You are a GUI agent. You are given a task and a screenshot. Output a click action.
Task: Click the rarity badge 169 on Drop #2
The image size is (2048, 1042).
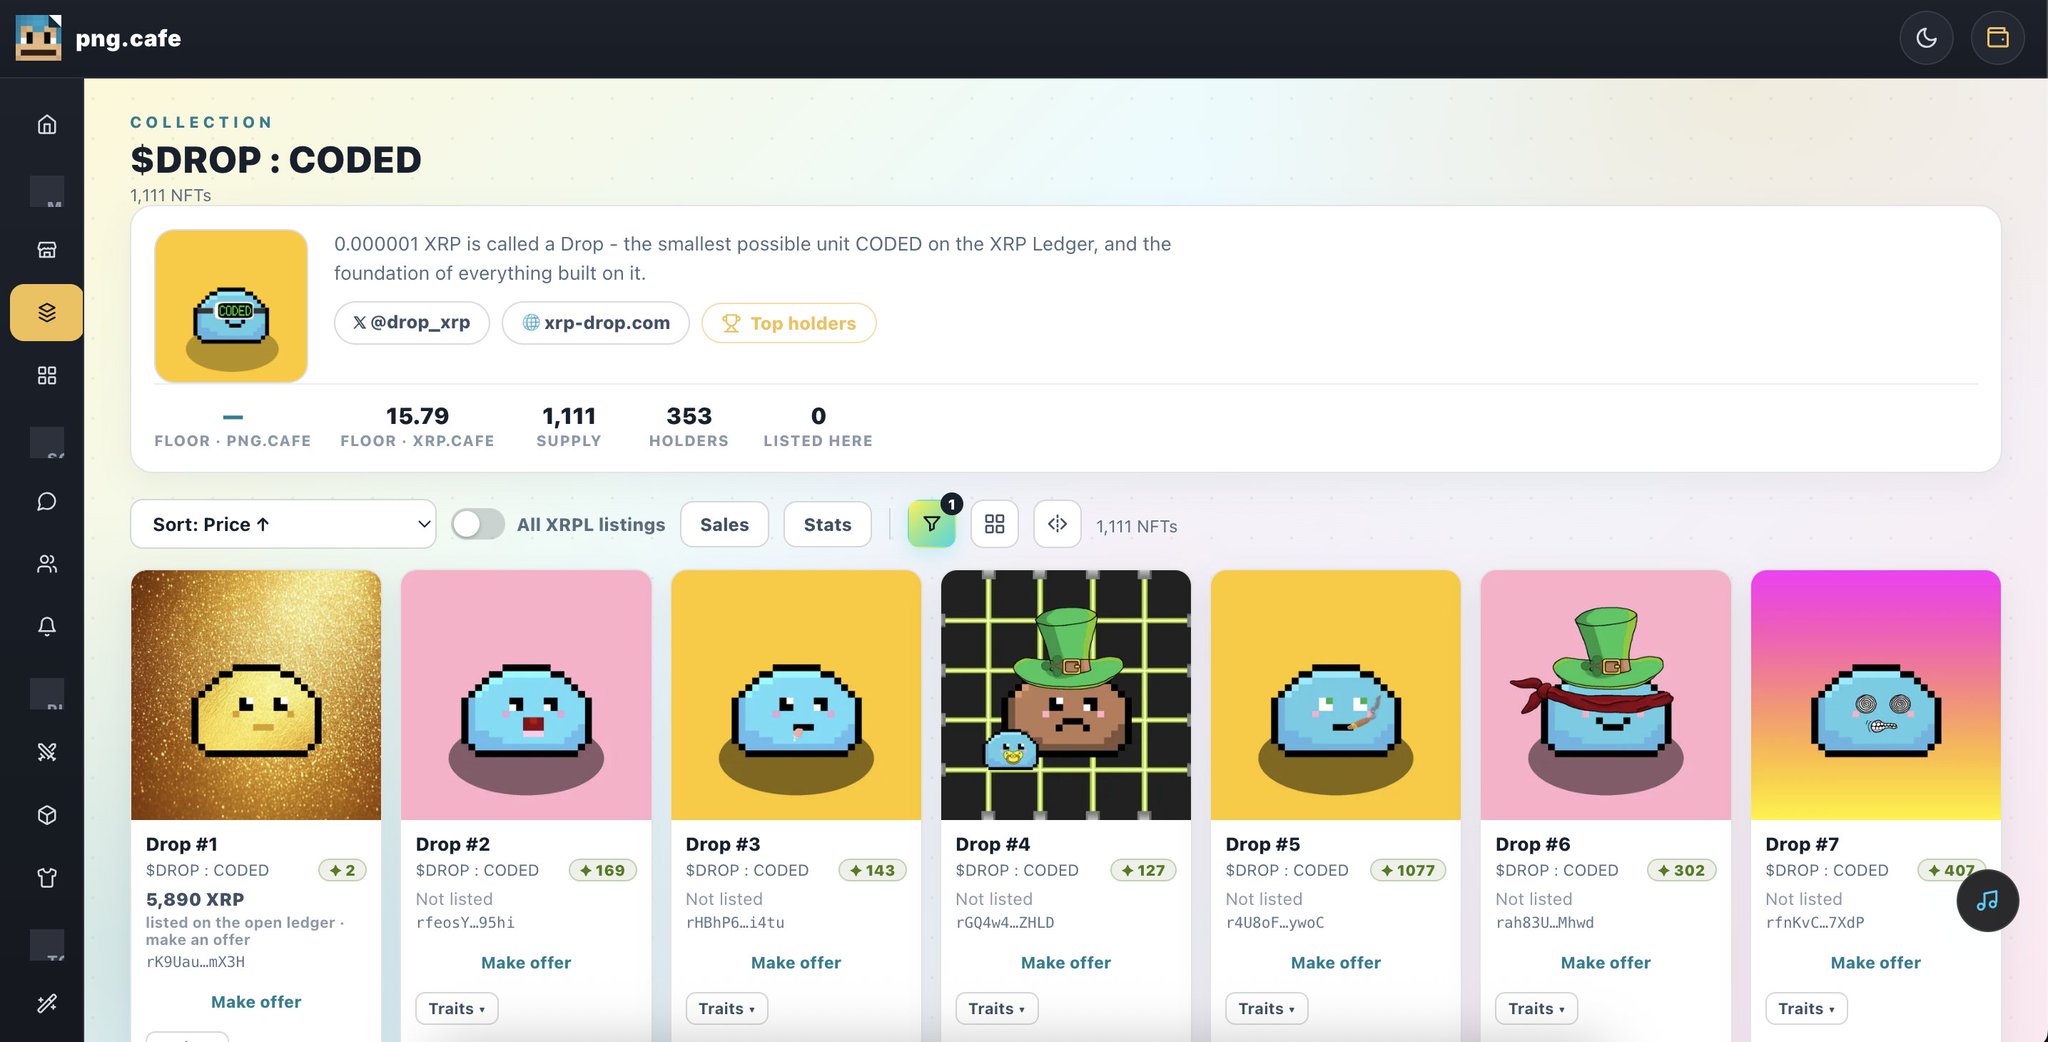(602, 870)
